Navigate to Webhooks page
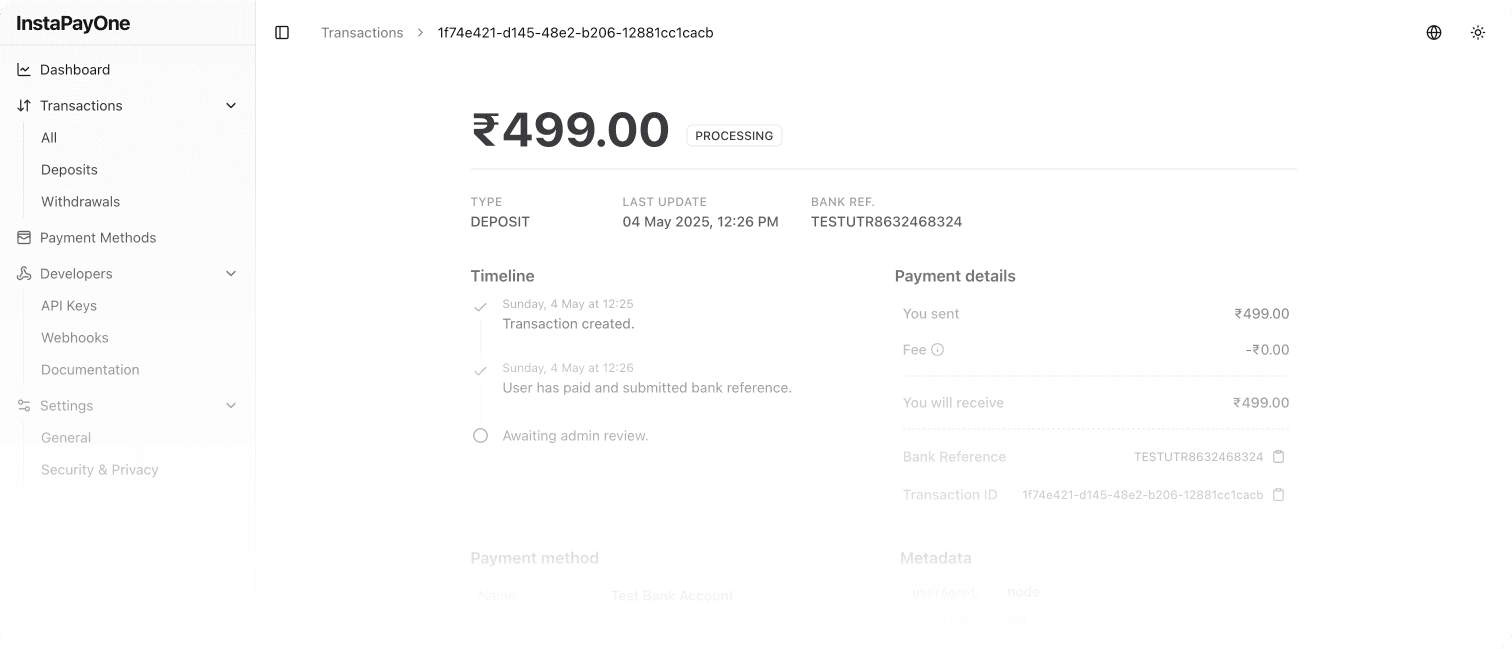 (75, 338)
